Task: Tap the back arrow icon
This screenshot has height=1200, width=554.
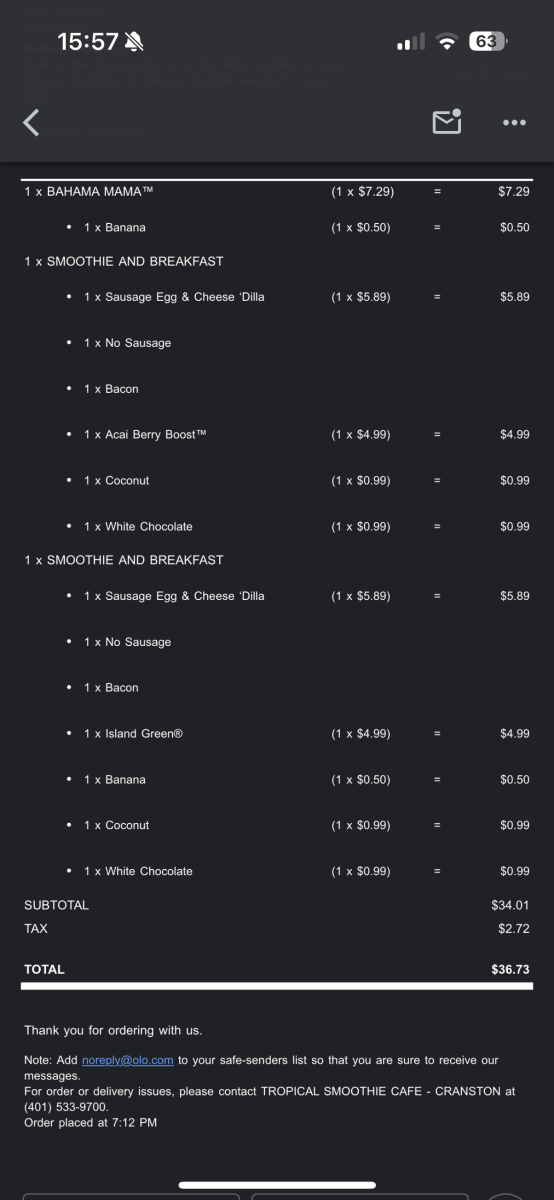Action: [x=31, y=123]
